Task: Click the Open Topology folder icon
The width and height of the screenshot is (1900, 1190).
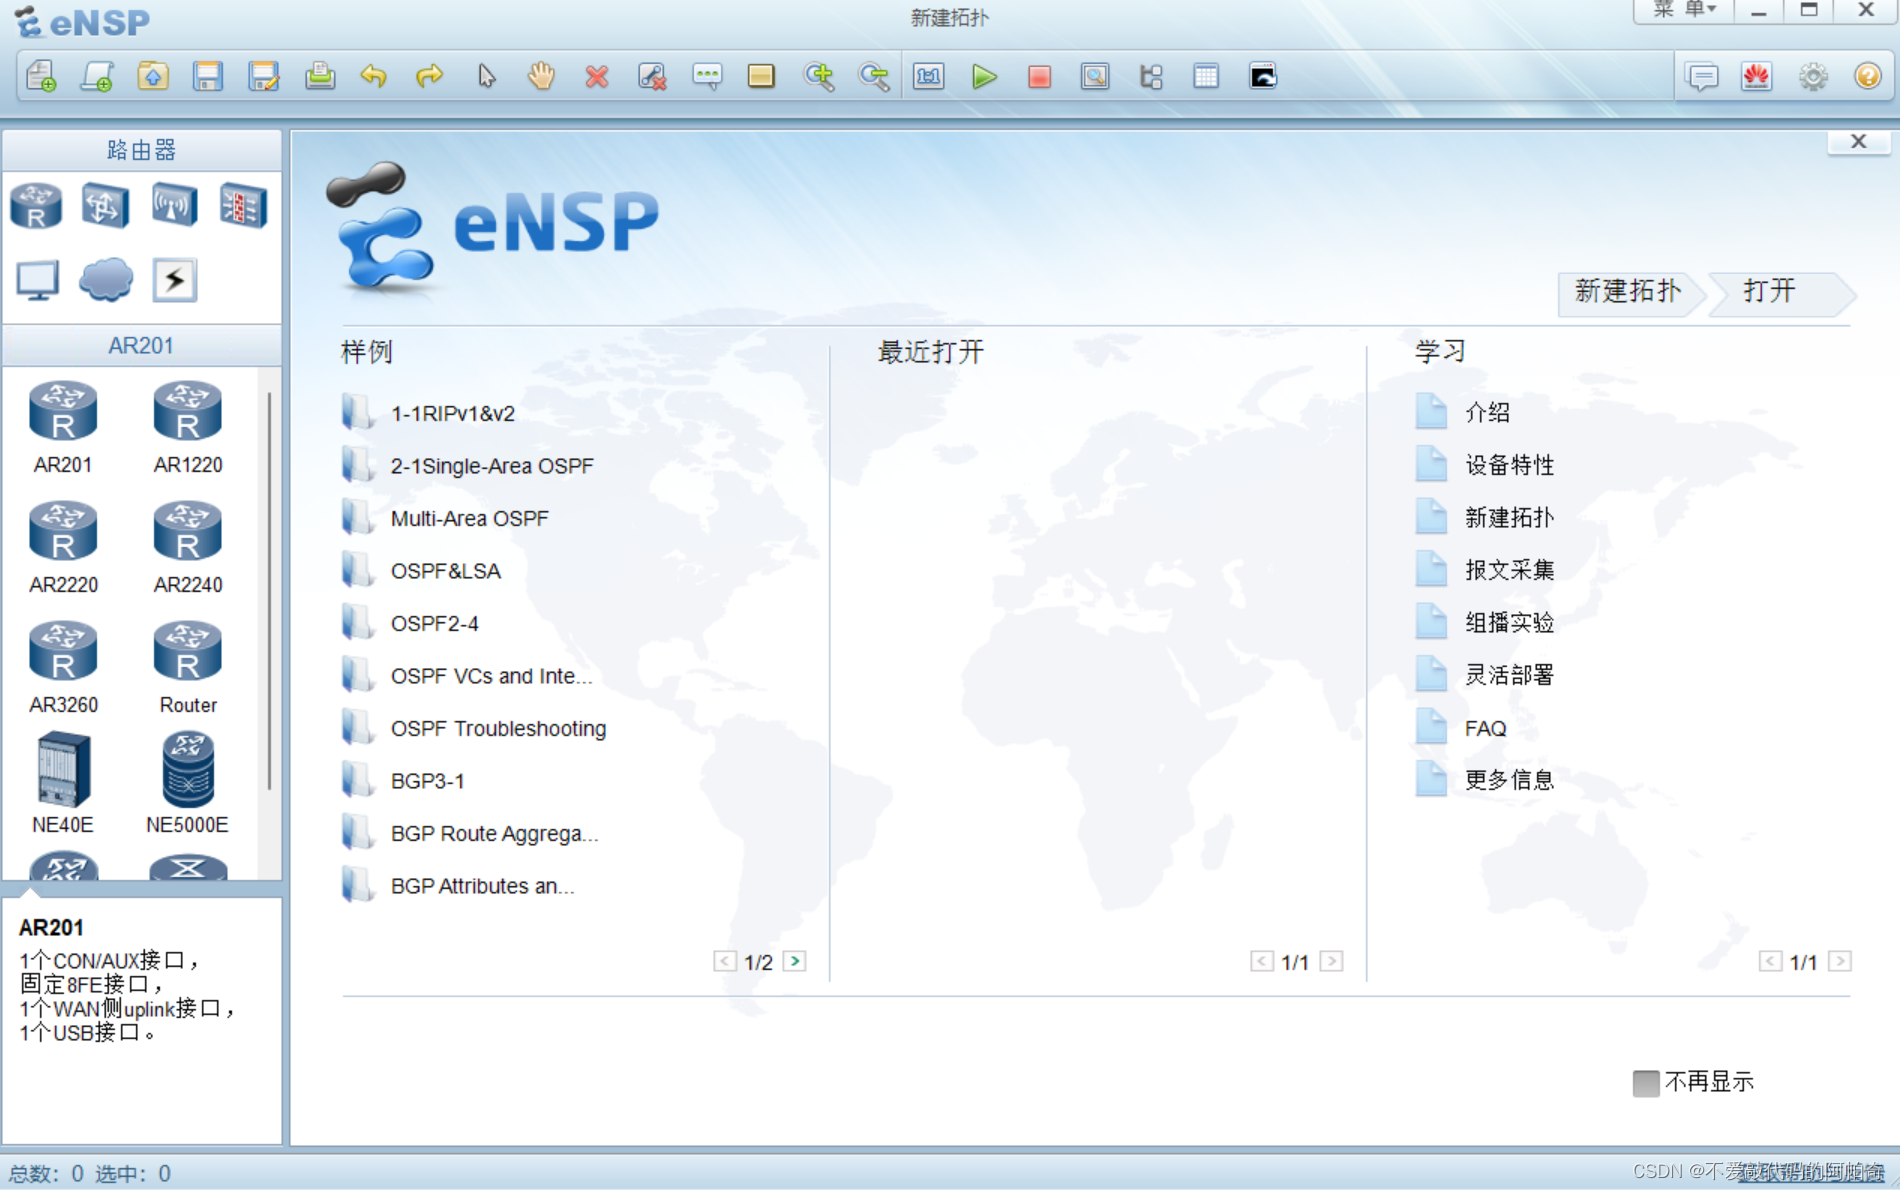Action: pos(153,76)
